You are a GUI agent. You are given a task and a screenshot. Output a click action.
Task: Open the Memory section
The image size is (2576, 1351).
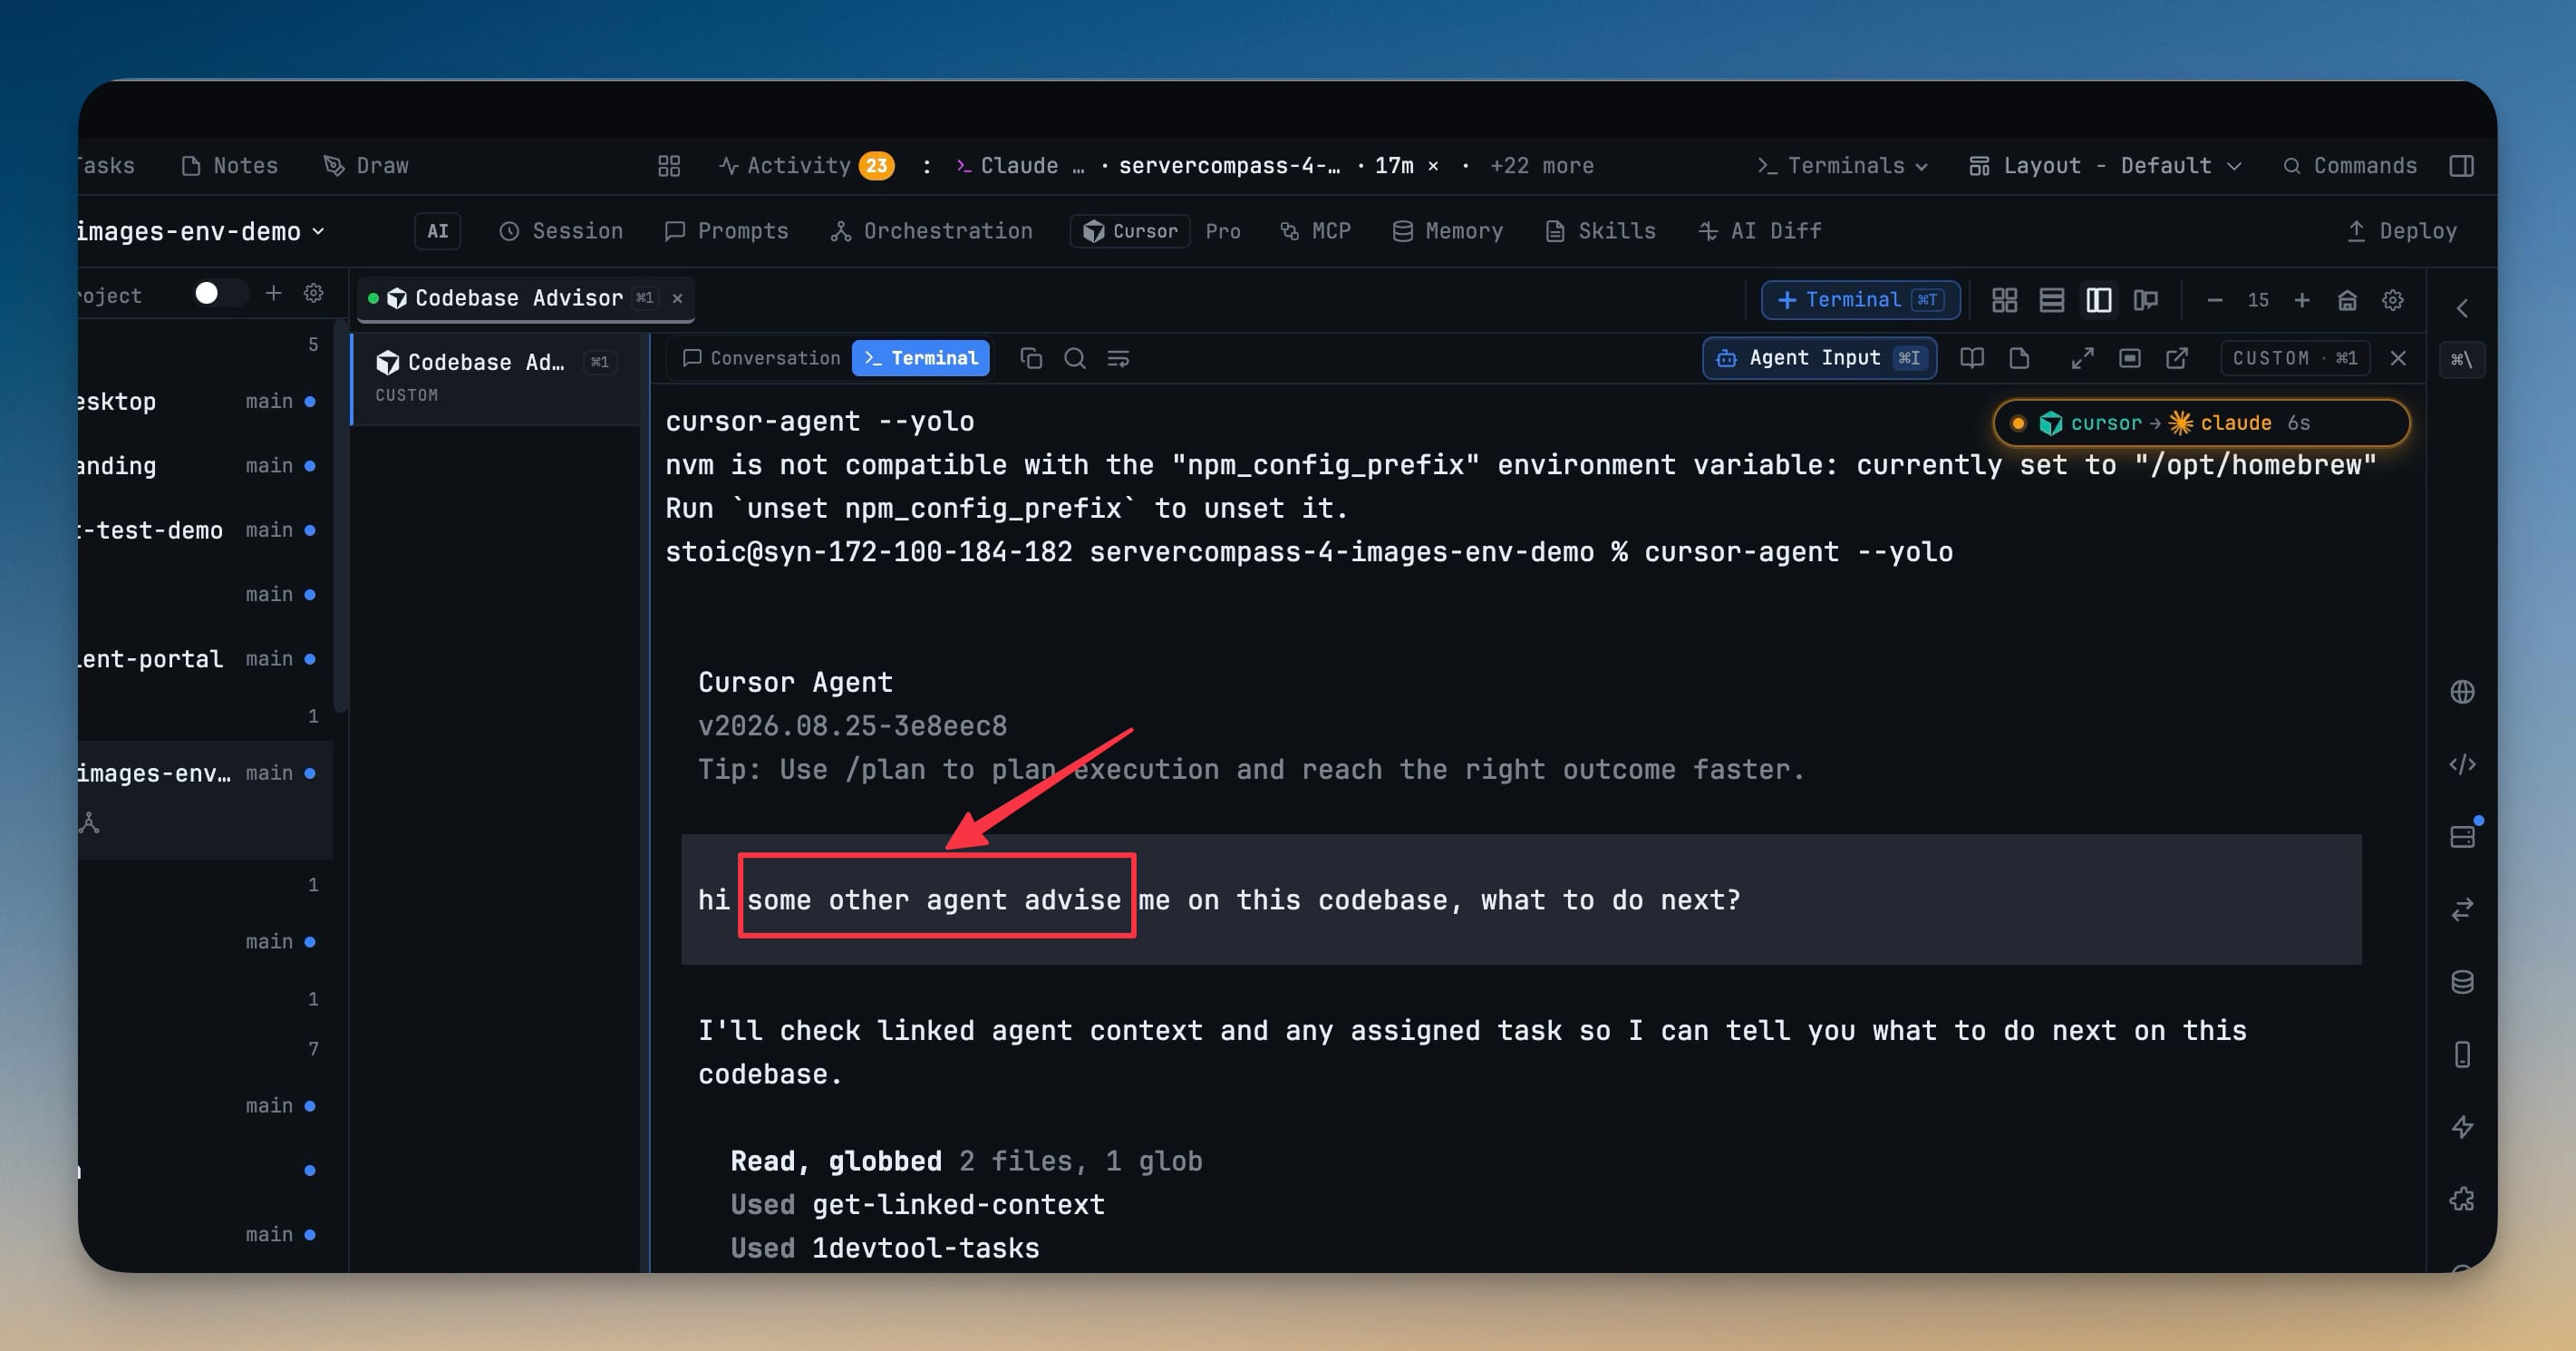(1447, 232)
